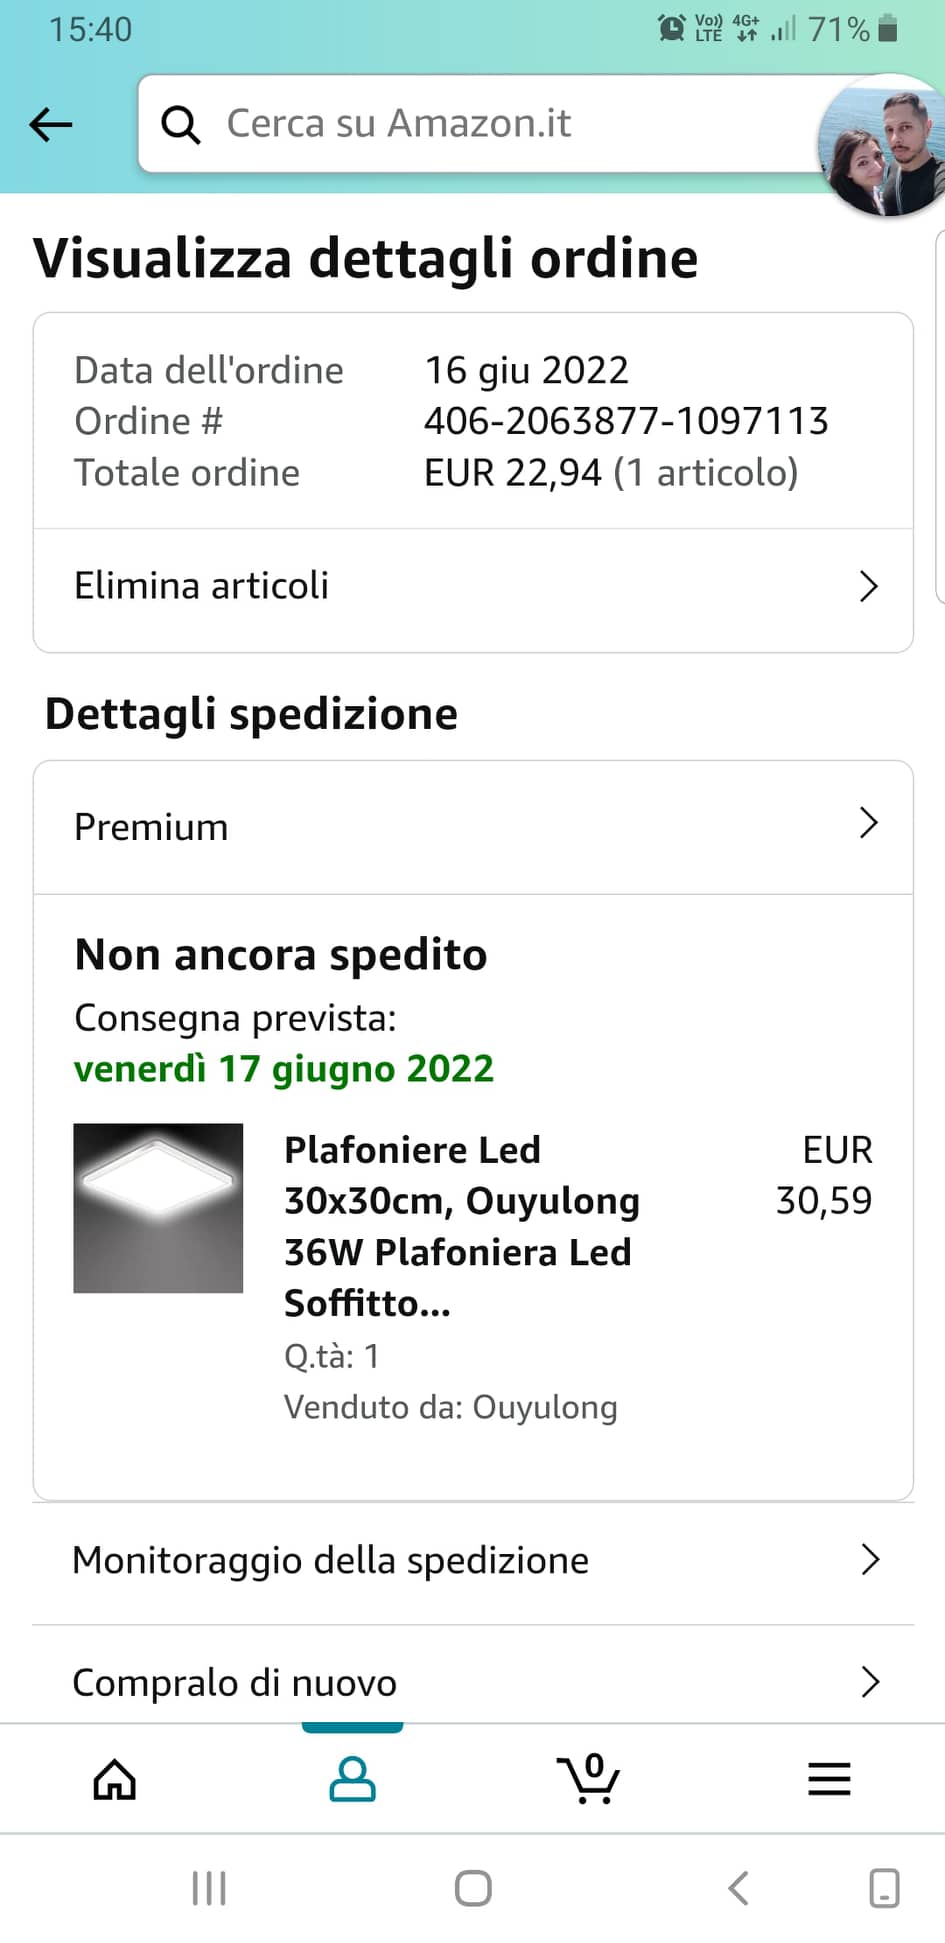
Task: Open the Plafoniere Led product thumbnail
Action: pos(158,1208)
